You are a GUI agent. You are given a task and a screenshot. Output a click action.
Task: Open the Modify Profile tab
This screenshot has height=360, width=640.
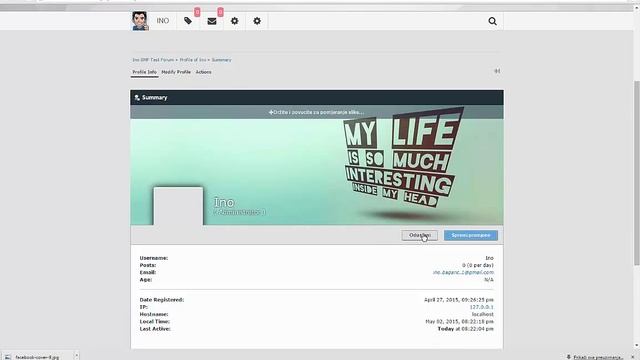tap(176, 72)
